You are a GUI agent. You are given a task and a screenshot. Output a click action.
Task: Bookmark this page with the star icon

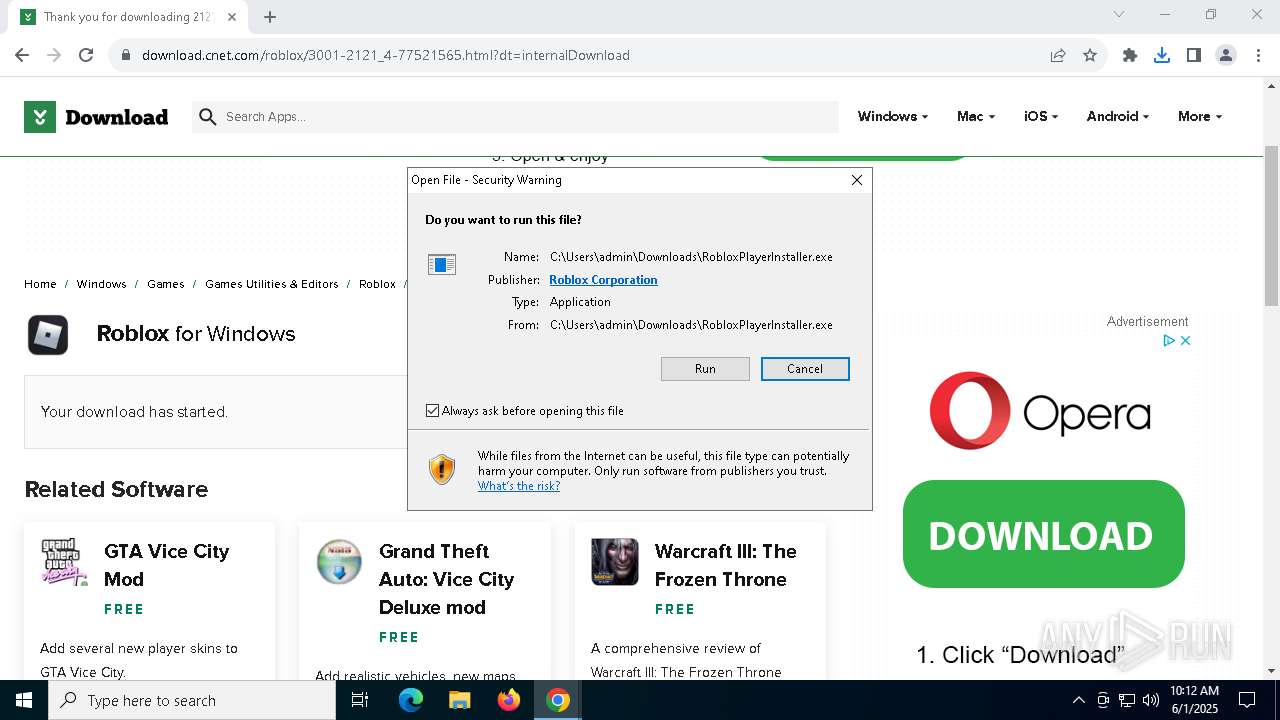(1090, 55)
